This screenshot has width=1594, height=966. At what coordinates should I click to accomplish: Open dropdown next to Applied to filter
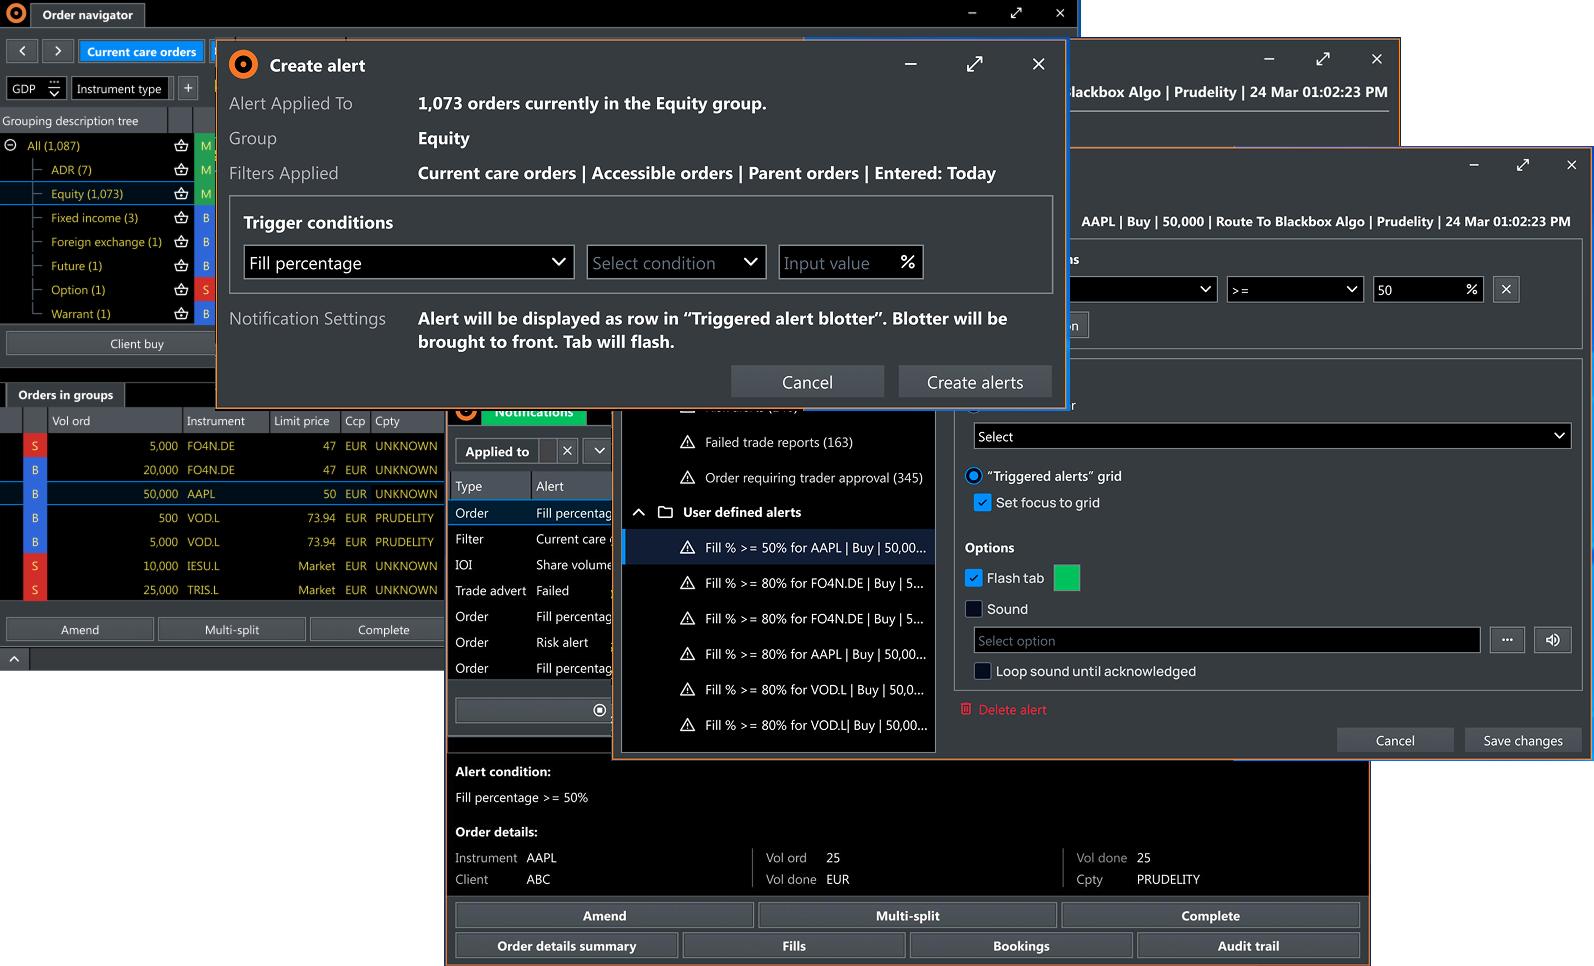598,451
